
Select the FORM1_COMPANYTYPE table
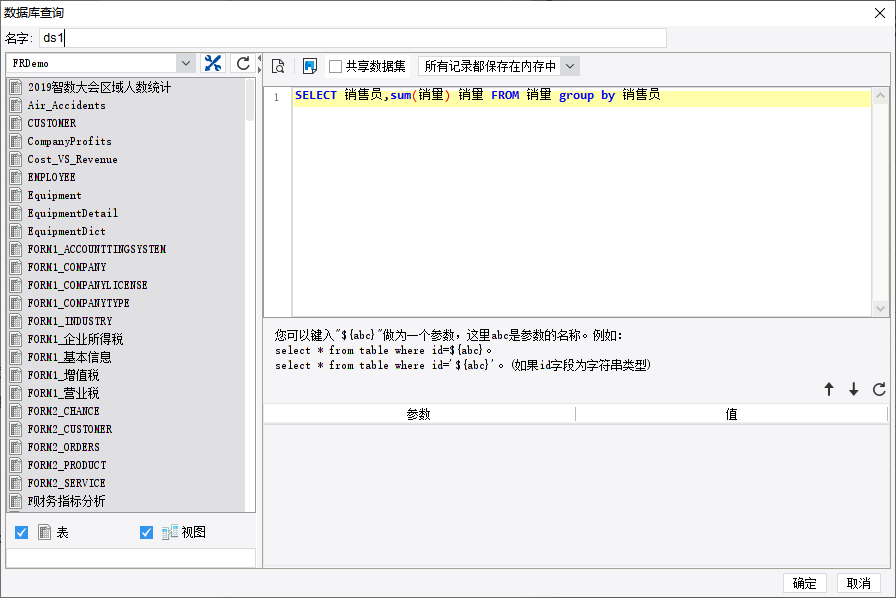(78, 303)
